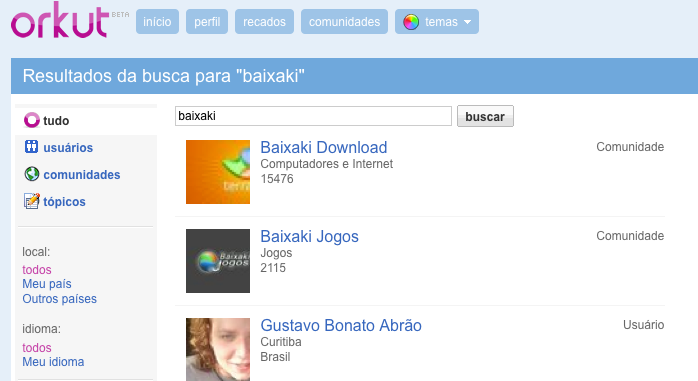
Task: Filter results by comunidades in sidebar
Action: 82,174
